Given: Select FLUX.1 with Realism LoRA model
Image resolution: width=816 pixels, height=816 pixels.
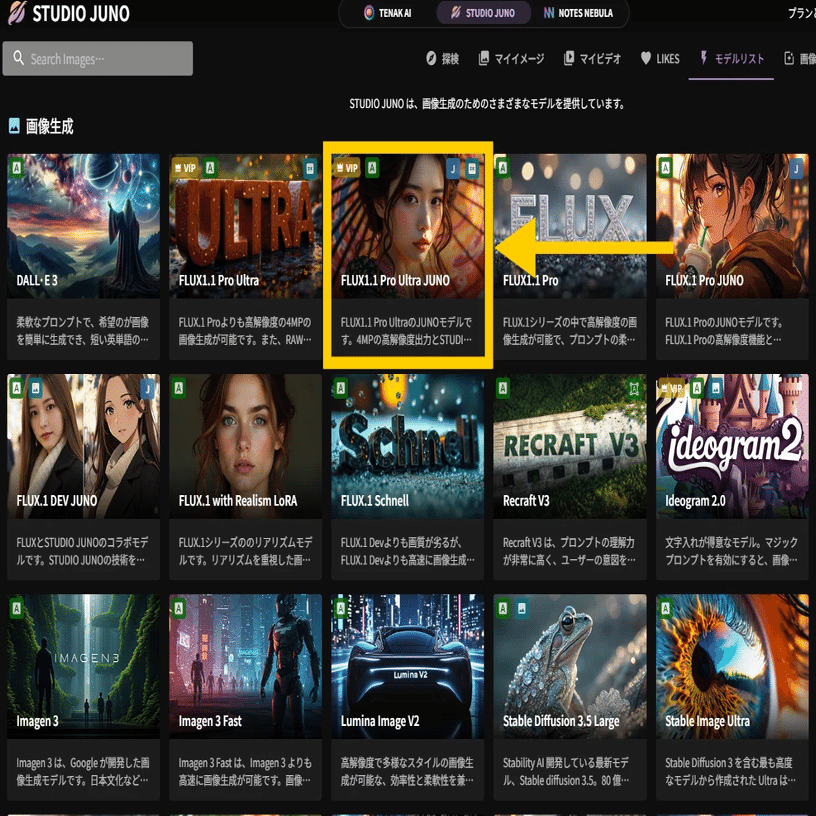Looking at the screenshot, I should (x=246, y=477).
